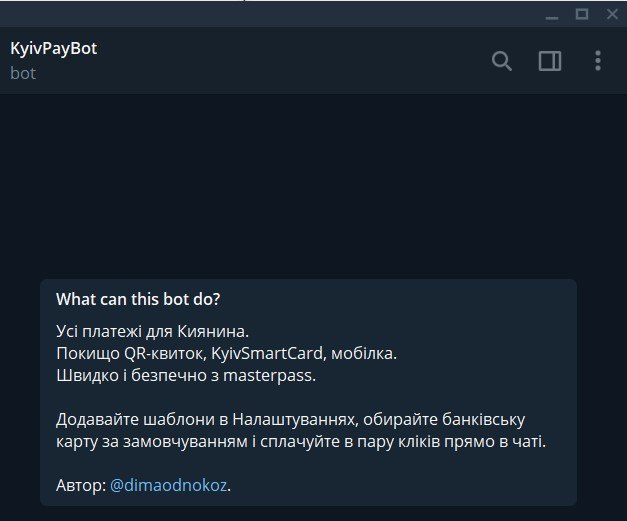Viewport: 627px width, 521px height.
Task: Close the Telegram window
Action: click(612, 14)
